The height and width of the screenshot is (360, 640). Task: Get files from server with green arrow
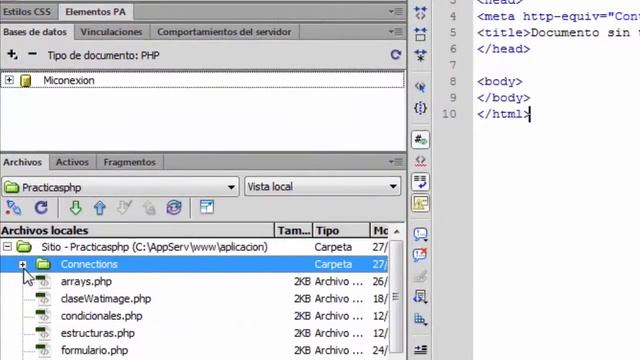(x=76, y=208)
